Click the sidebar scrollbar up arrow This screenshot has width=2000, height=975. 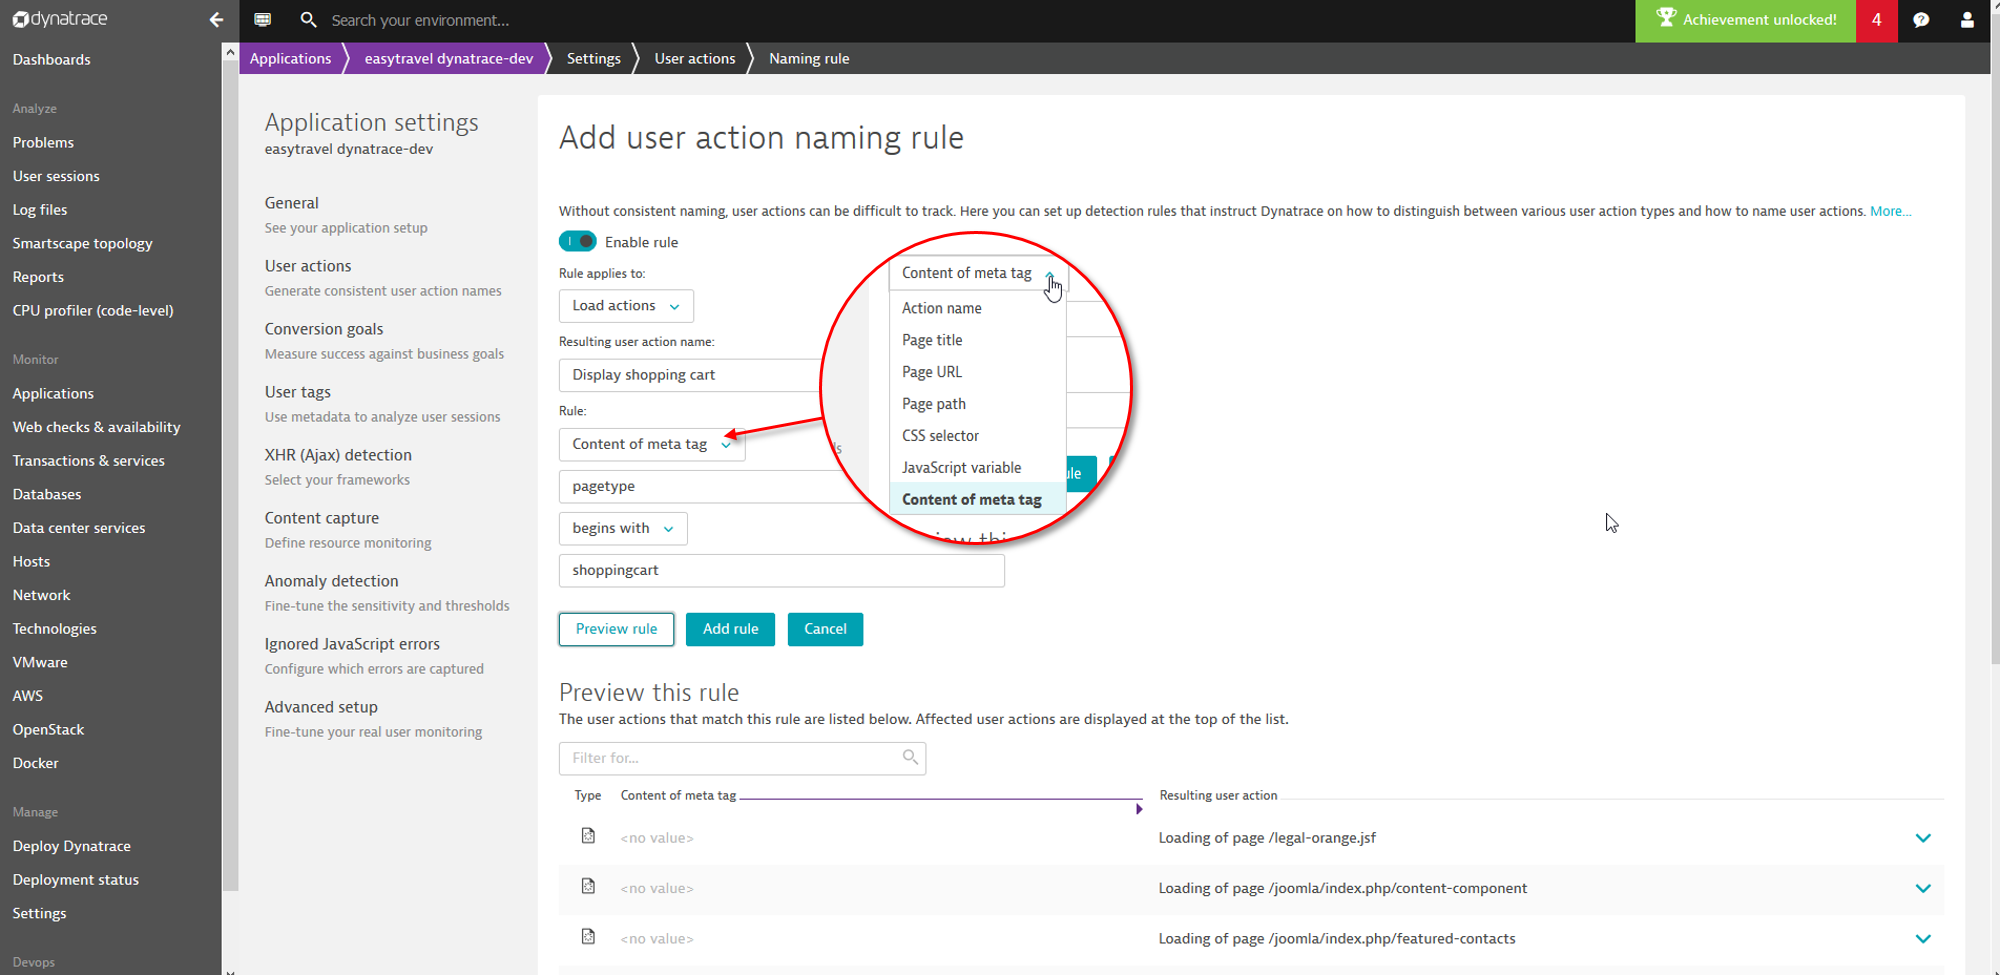[x=230, y=51]
